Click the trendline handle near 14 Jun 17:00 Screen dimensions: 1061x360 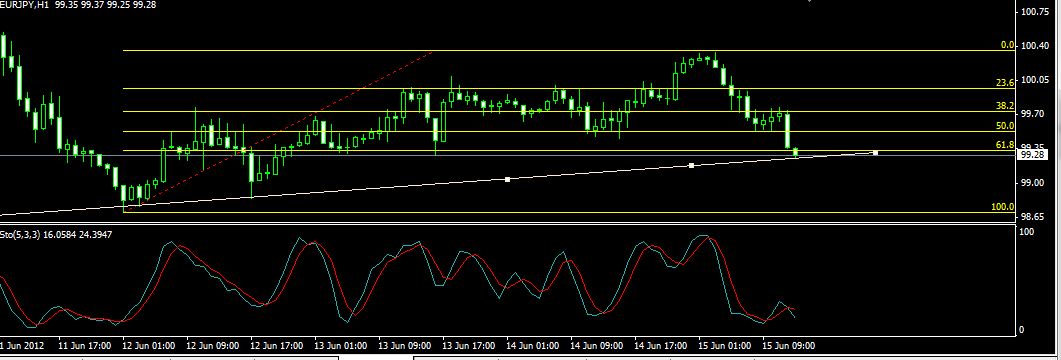(691, 165)
